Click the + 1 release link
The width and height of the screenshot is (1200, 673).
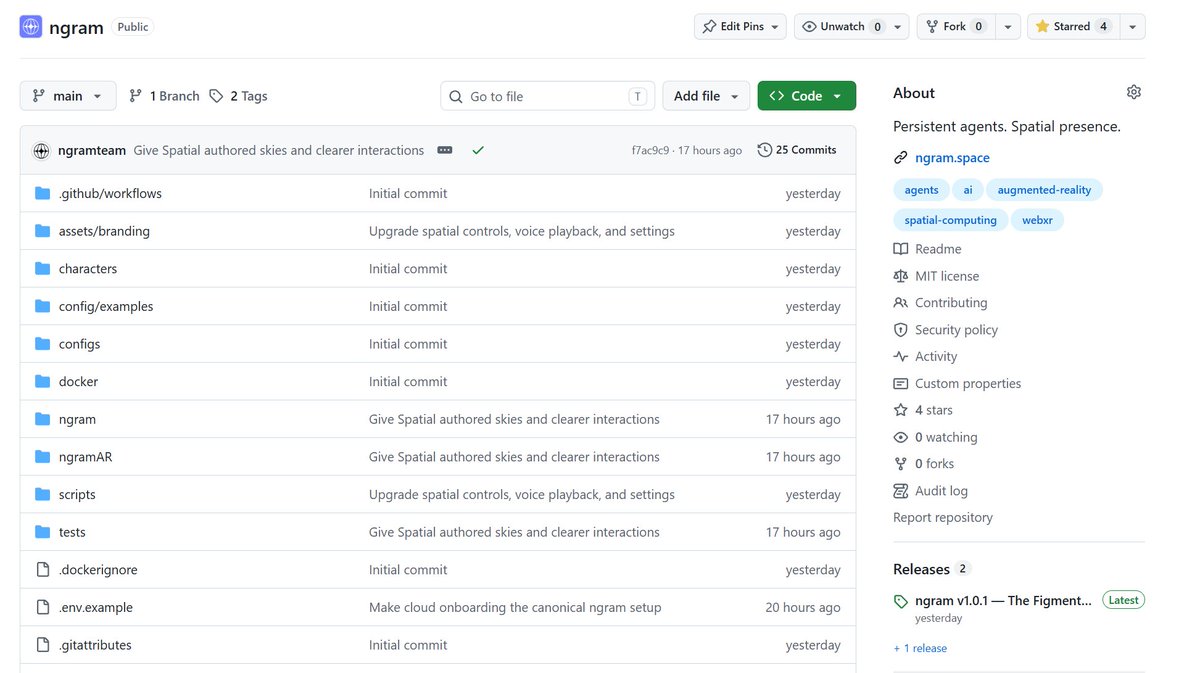pyautogui.click(x=920, y=648)
